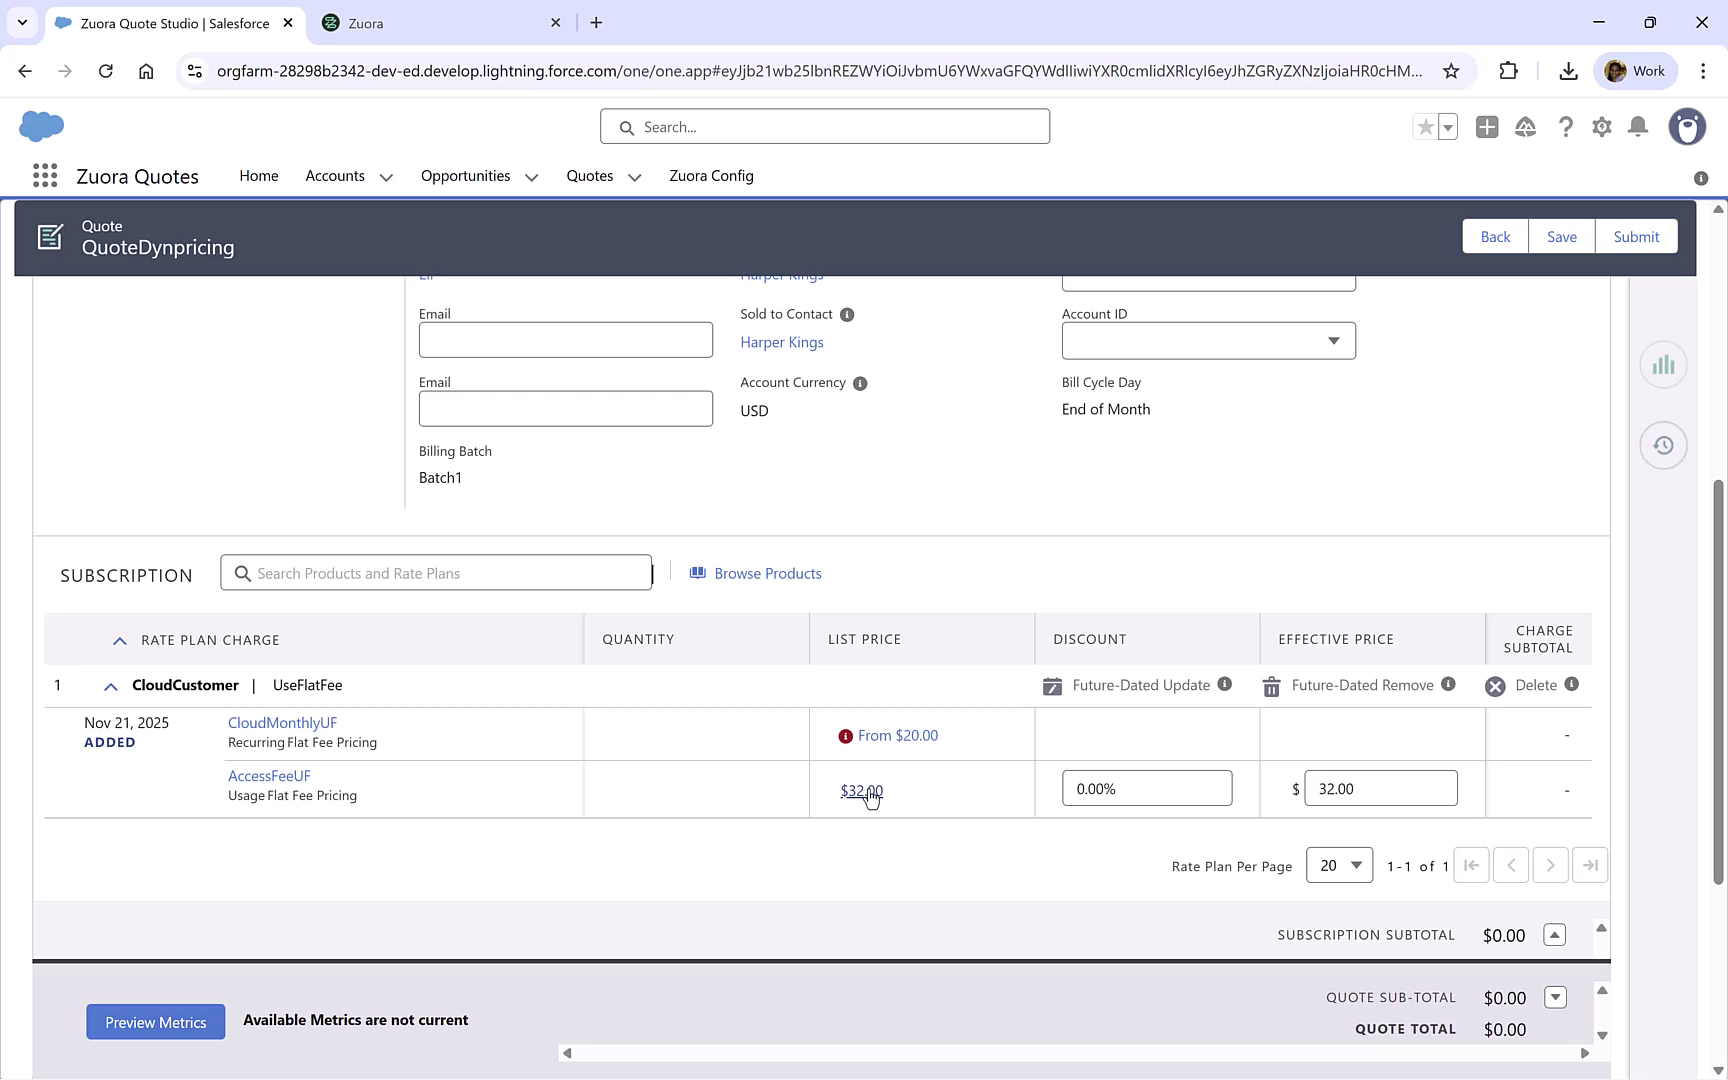This screenshot has width=1728, height=1080.
Task: Switch to the Zuora browser tab
Action: [430, 22]
